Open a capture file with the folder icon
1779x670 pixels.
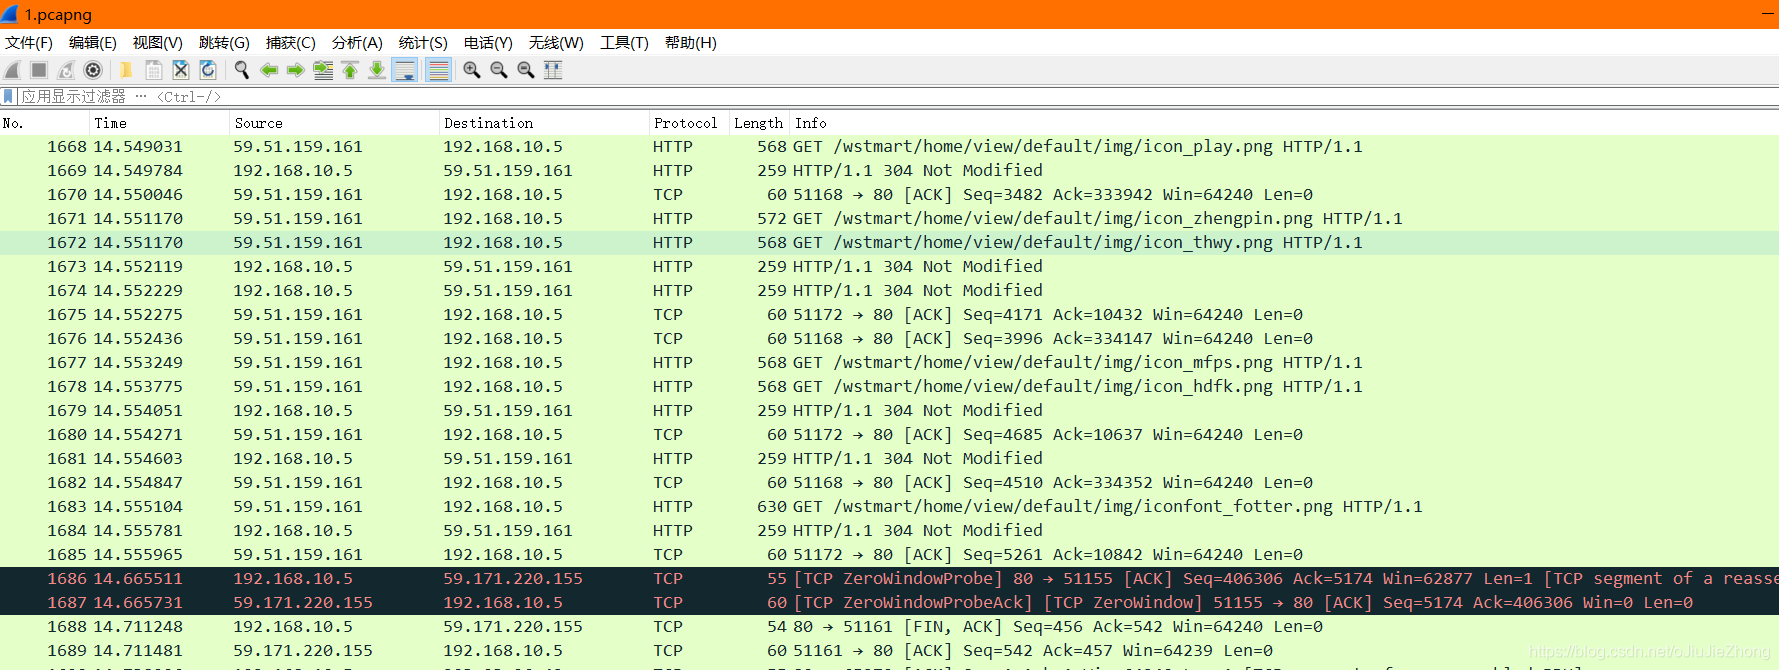[126, 70]
